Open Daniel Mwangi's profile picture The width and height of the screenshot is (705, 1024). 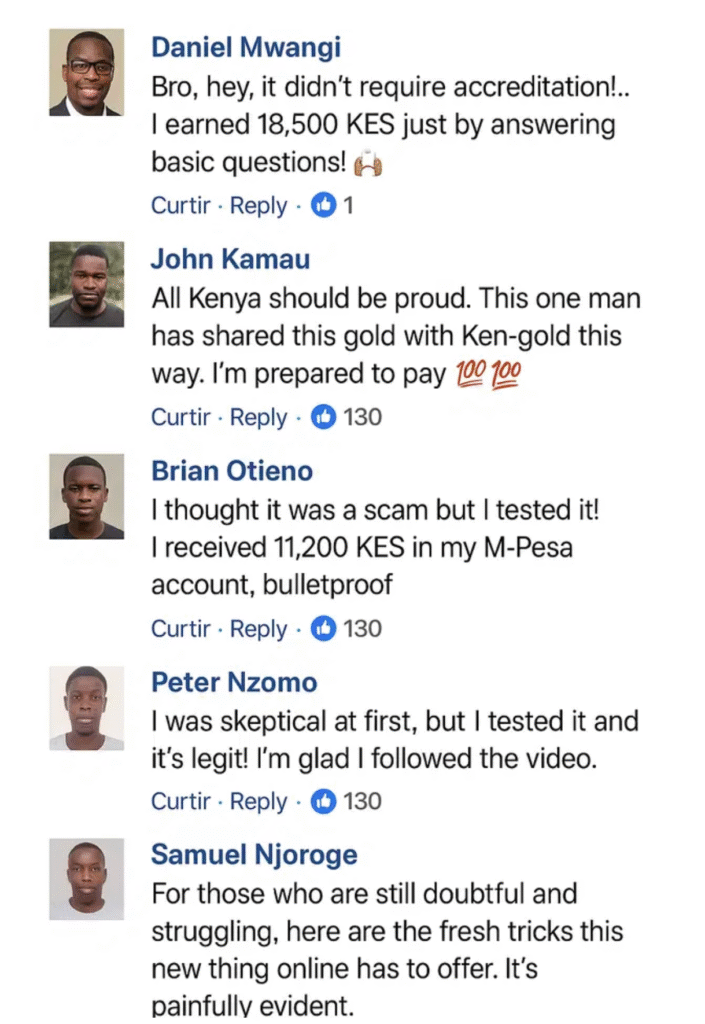pyautogui.click(x=87, y=72)
